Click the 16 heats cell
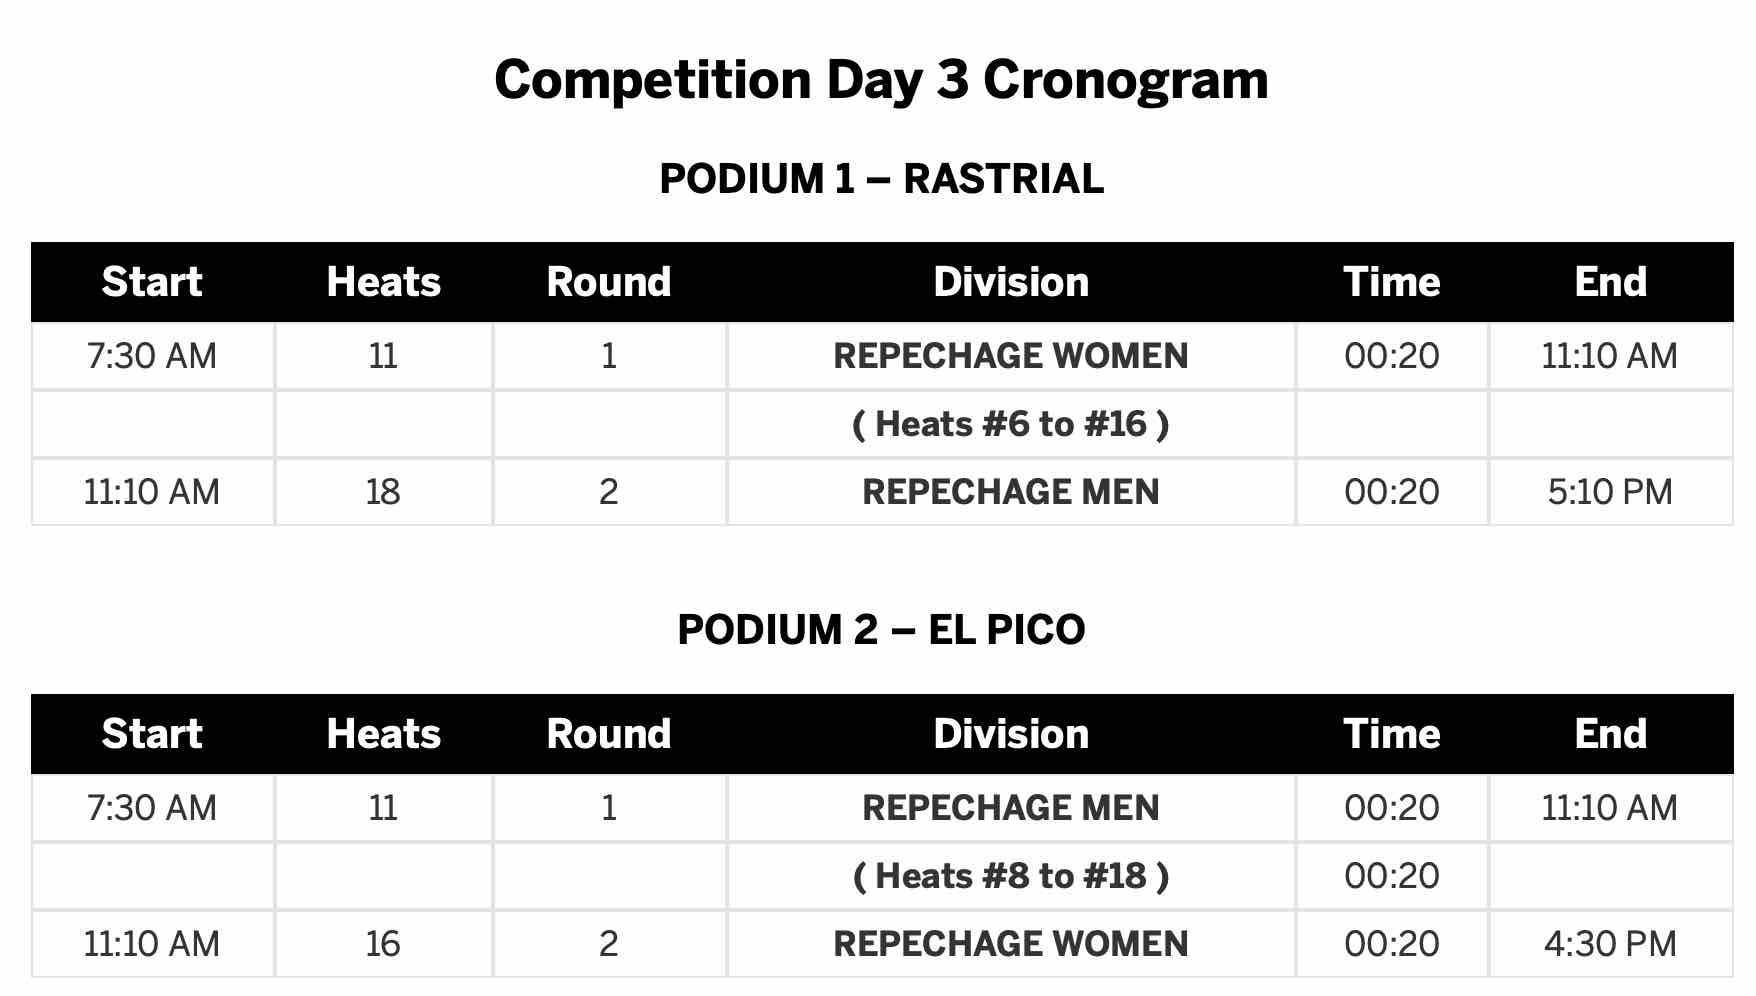 tap(383, 944)
